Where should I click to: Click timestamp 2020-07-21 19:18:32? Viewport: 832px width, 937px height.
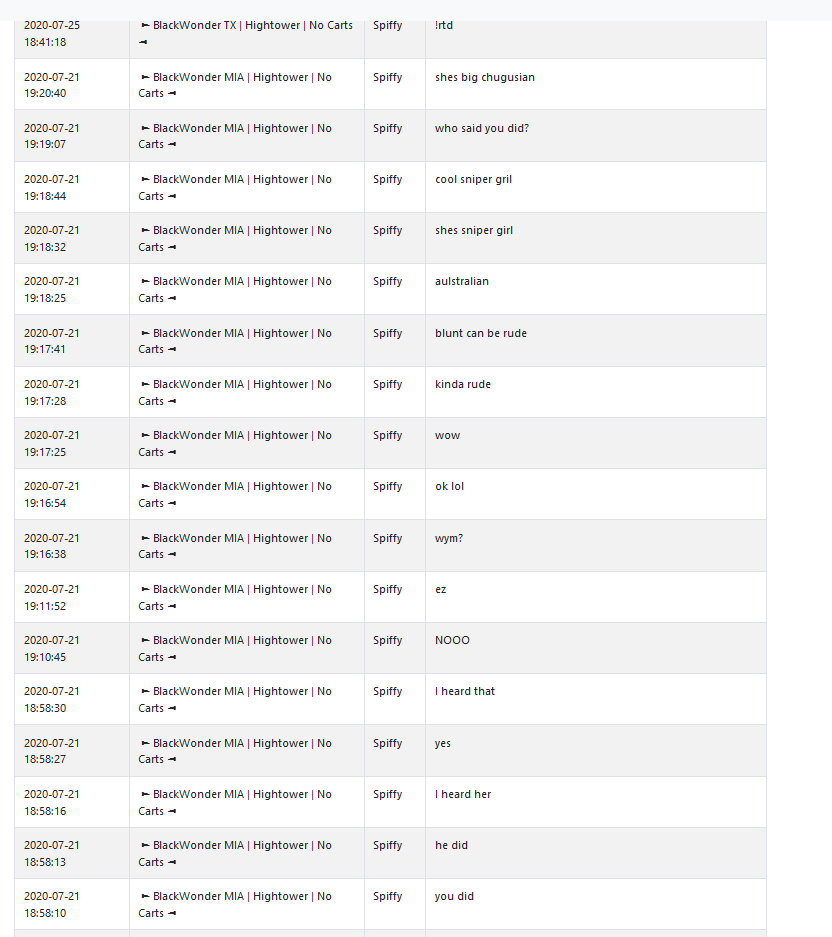click(51, 238)
